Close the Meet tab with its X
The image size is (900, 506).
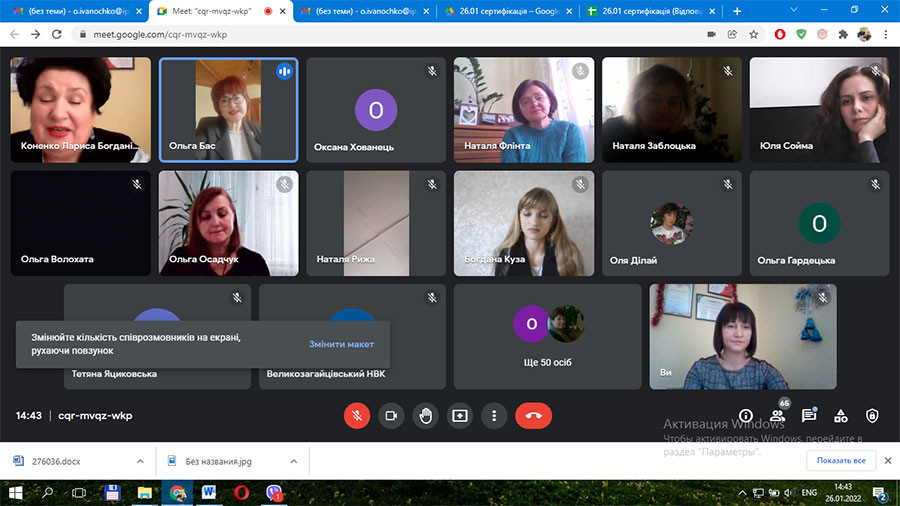tap(282, 11)
